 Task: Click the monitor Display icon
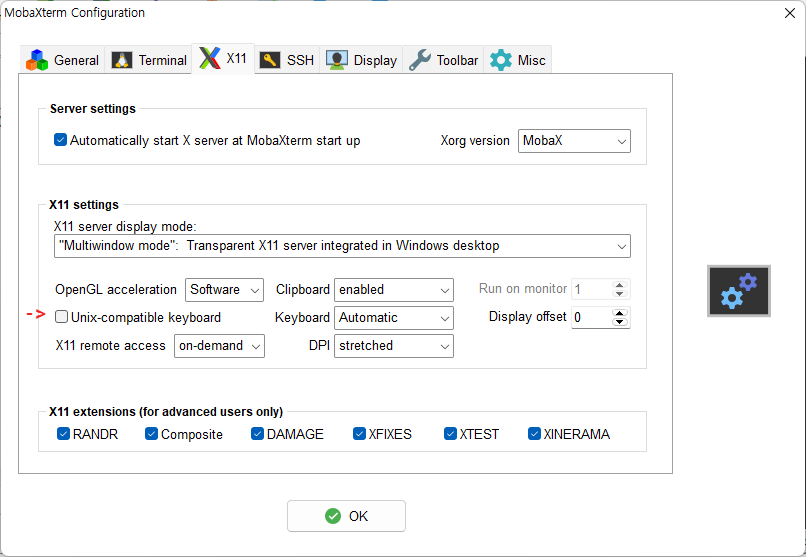[337, 60]
